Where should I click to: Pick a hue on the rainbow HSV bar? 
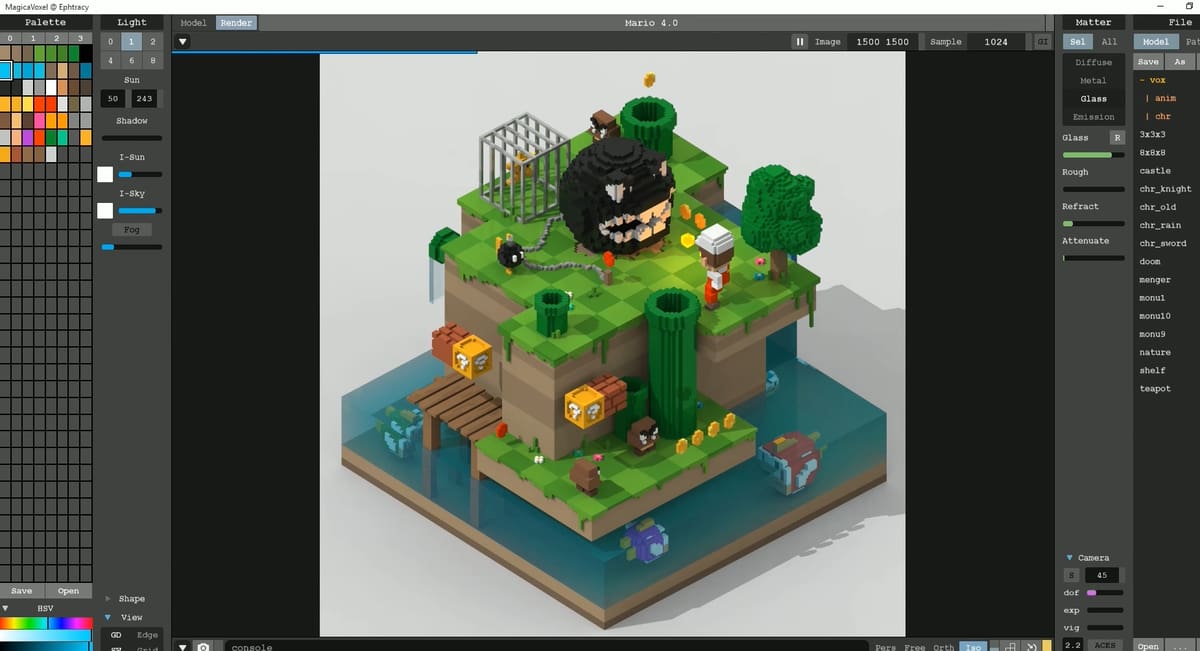pyautogui.click(x=46, y=623)
